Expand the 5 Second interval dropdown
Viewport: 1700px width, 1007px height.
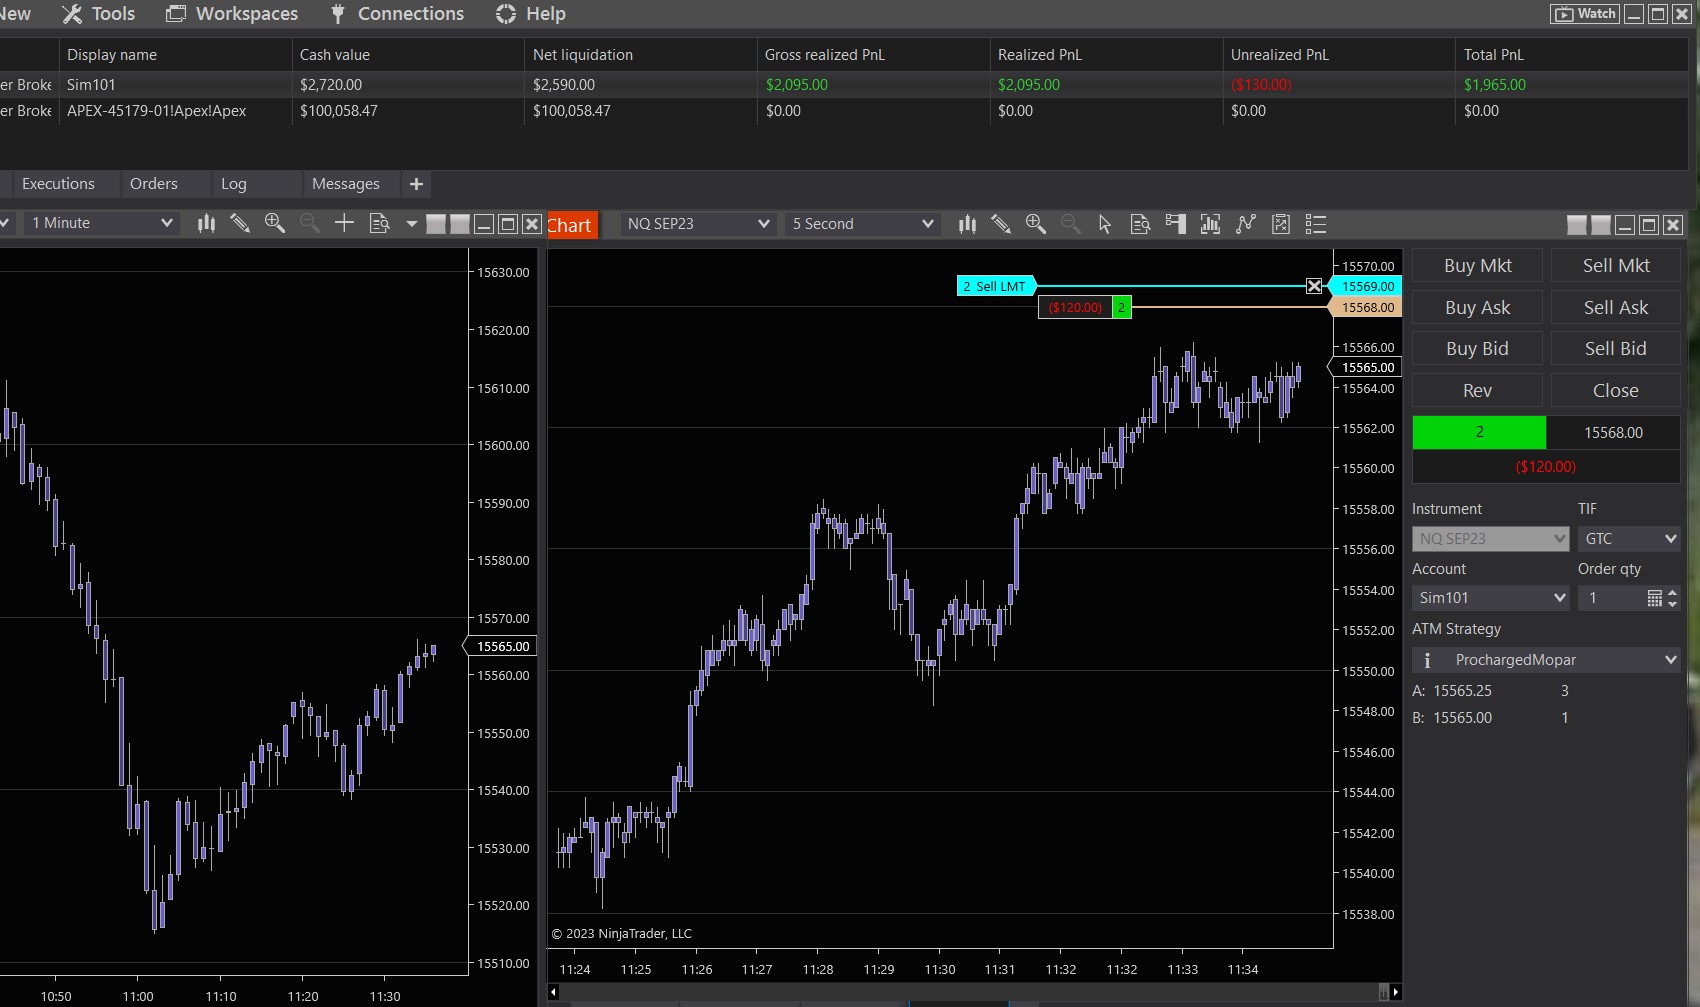click(x=862, y=224)
